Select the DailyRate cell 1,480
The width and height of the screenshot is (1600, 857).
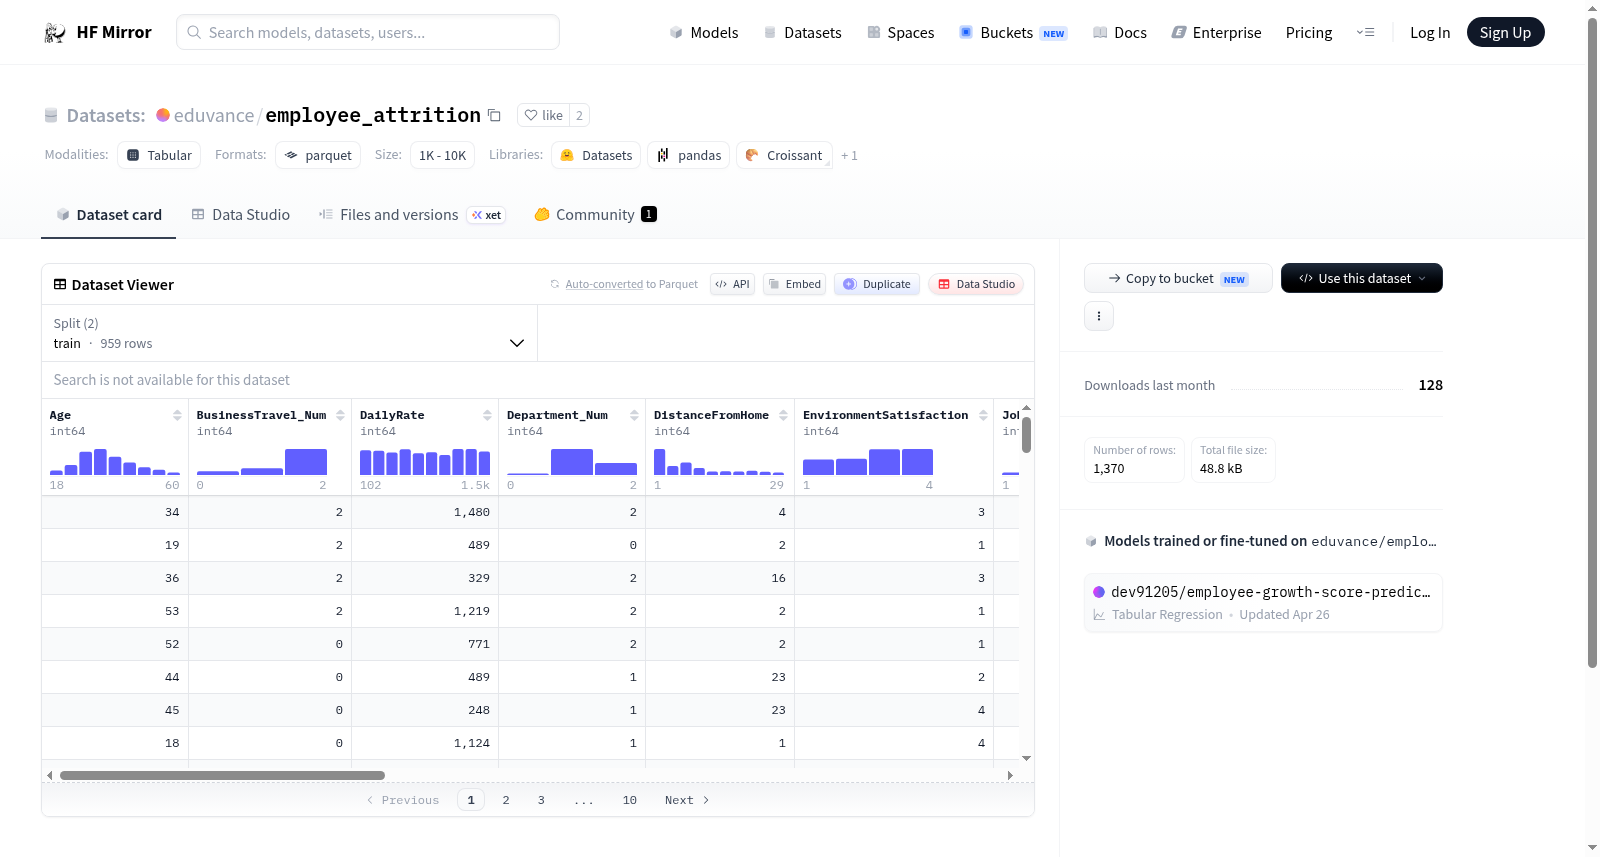click(x=425, y=512)
